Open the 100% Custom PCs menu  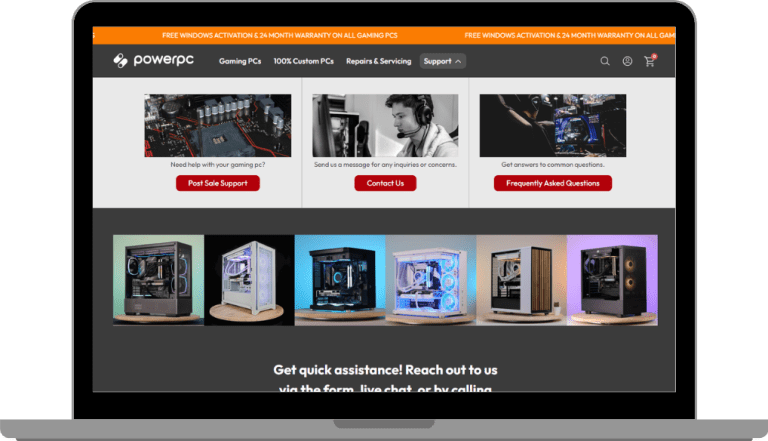(304, 61)
